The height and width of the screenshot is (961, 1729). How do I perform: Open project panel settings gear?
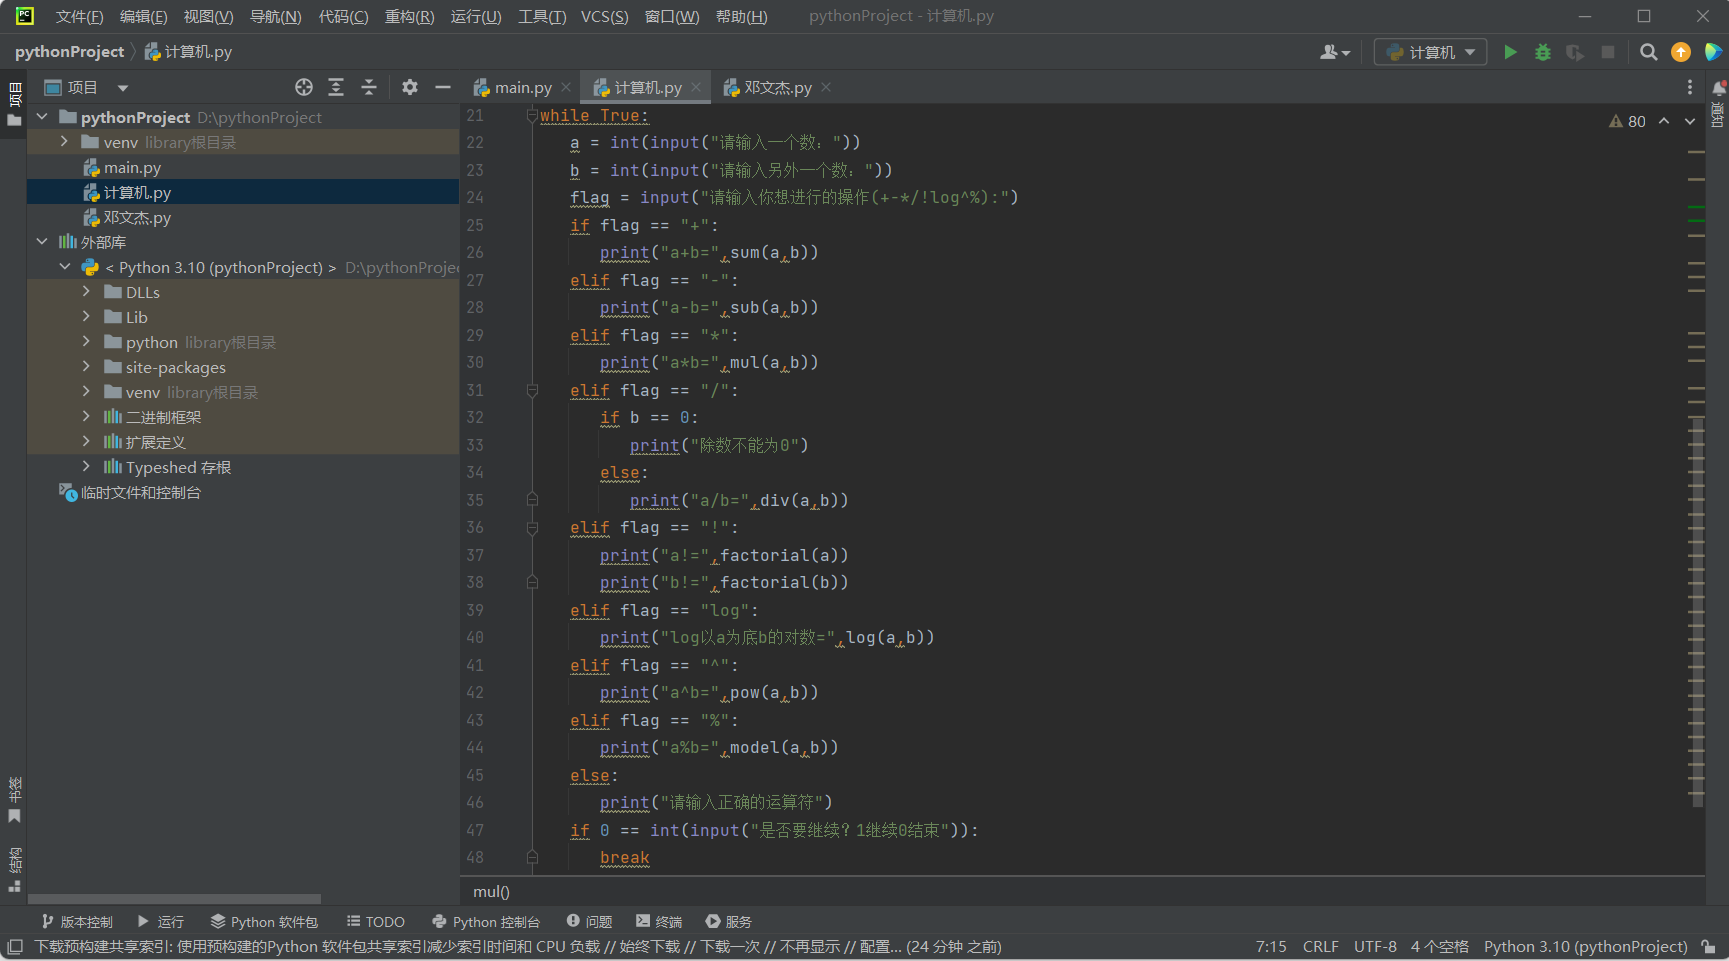pos(410,88)
